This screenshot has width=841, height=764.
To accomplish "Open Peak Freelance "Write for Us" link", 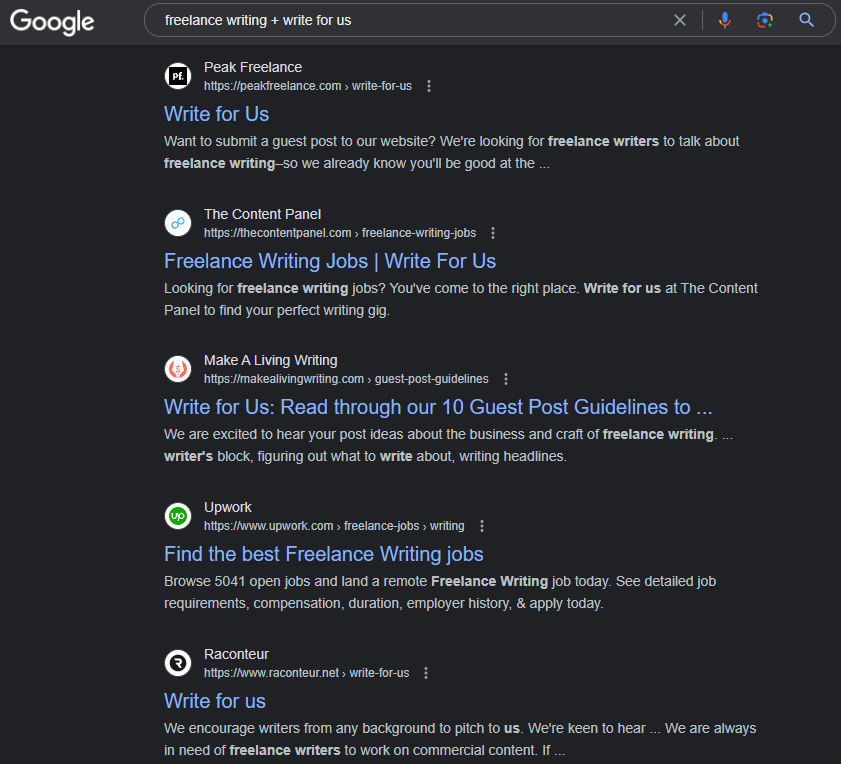I will tap(216, 114).
